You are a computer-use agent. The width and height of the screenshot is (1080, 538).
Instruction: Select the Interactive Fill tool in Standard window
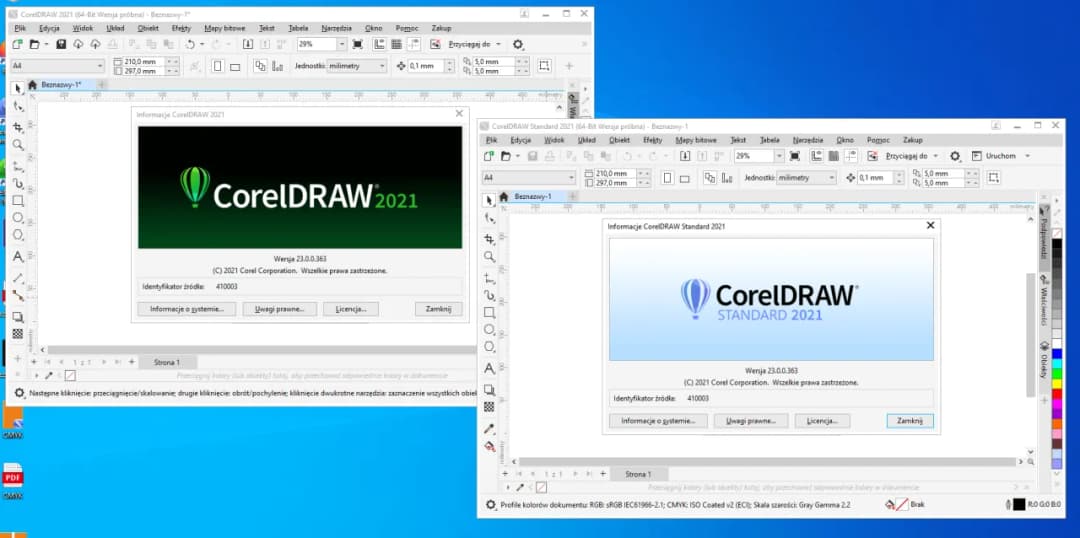point(489,446)
